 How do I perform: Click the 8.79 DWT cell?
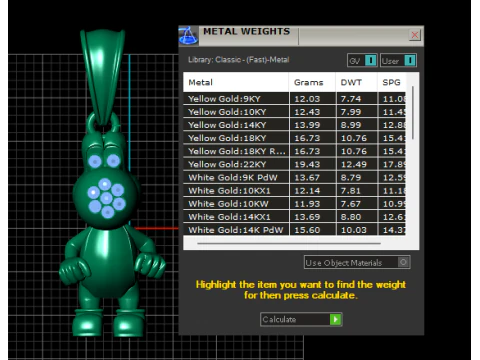point(357,177)
